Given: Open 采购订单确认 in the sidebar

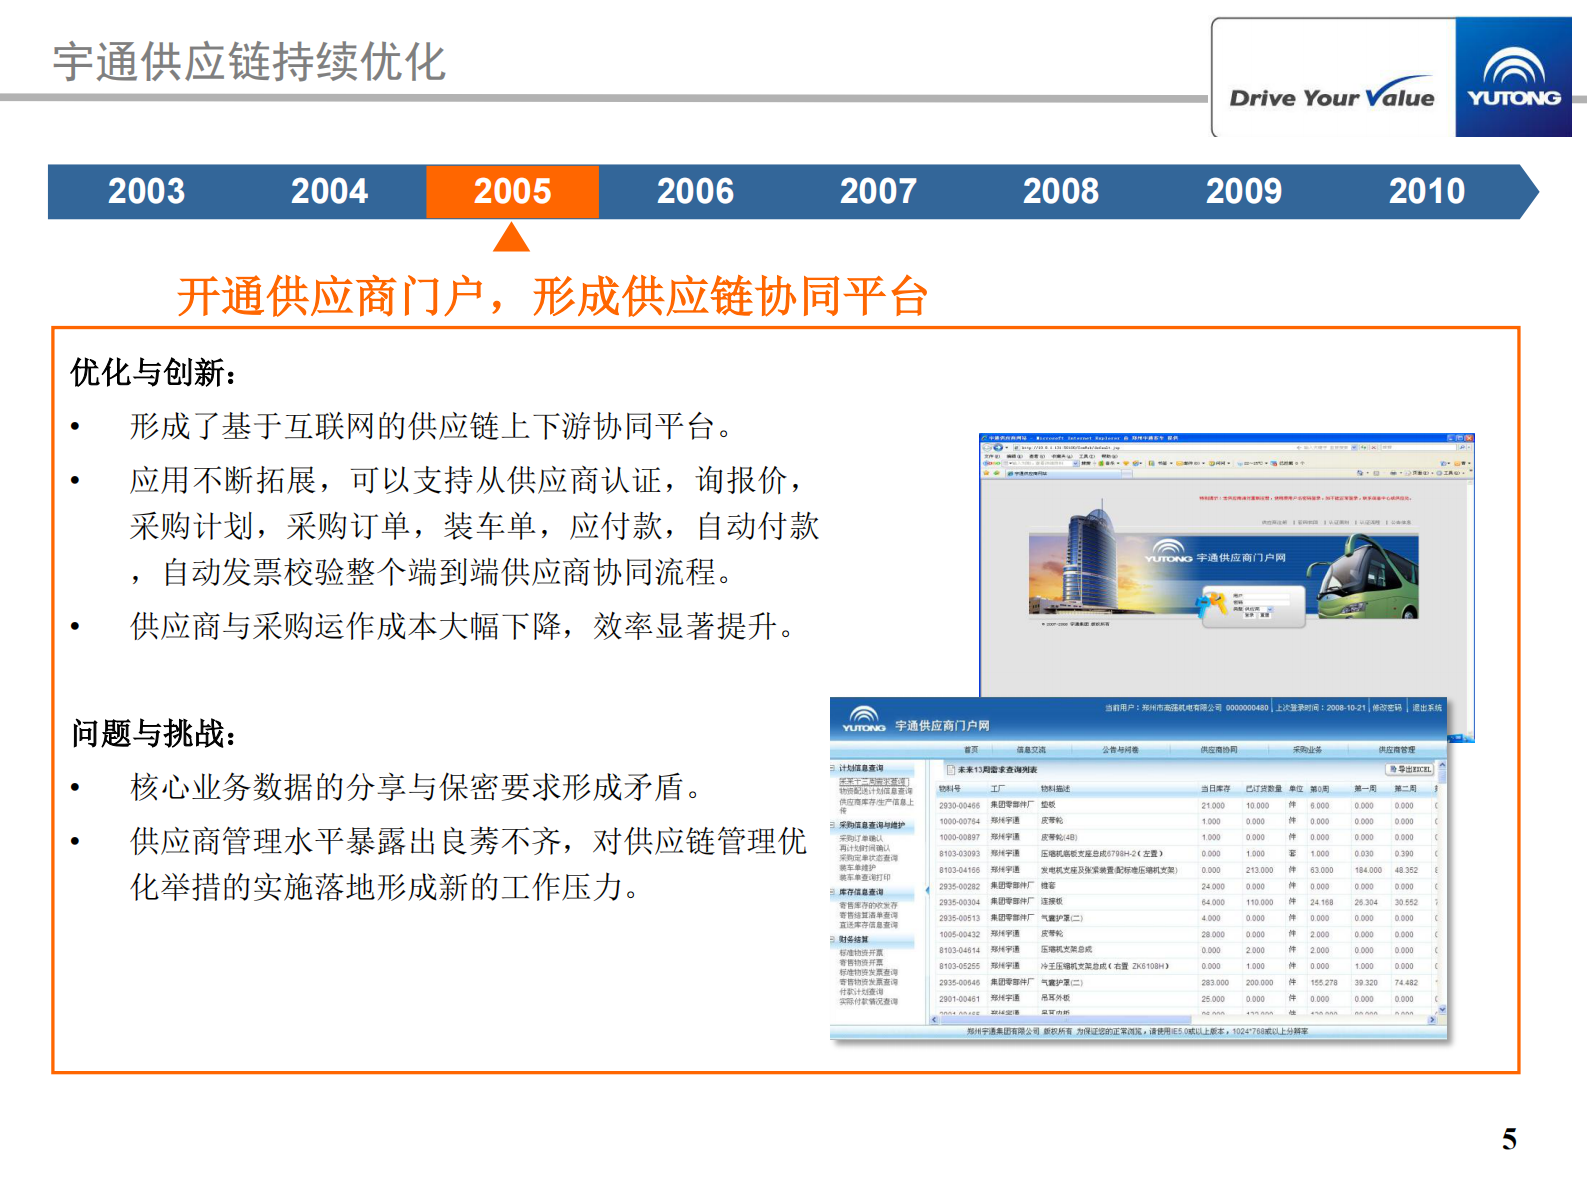Looking at the screenshot, I should tap(861, 838).
